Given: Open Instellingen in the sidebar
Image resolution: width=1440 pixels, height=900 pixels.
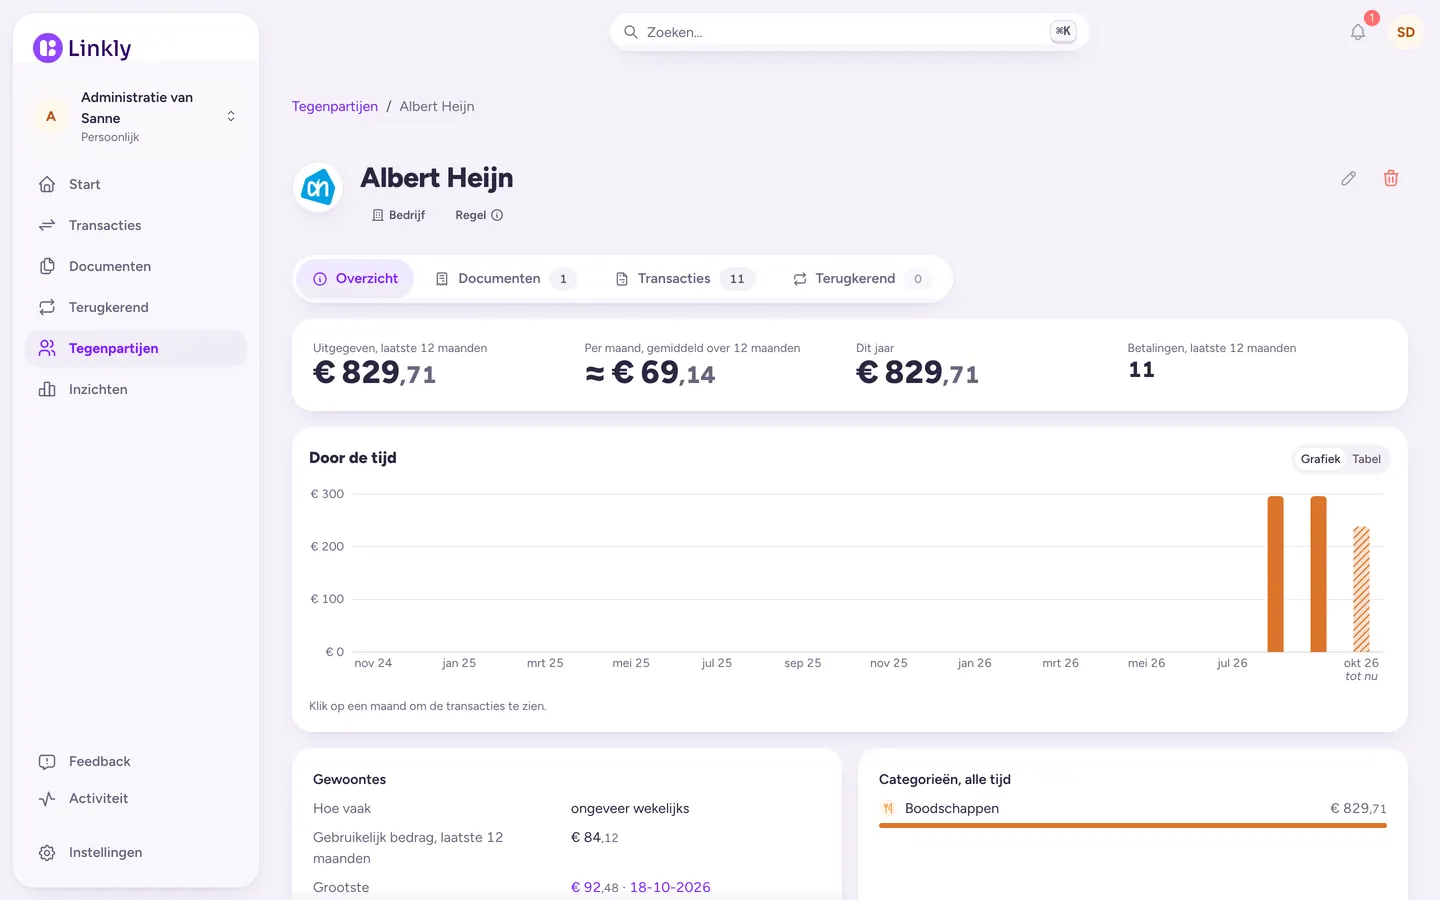Looking at the screenshot, I should [x=136, y=852].
